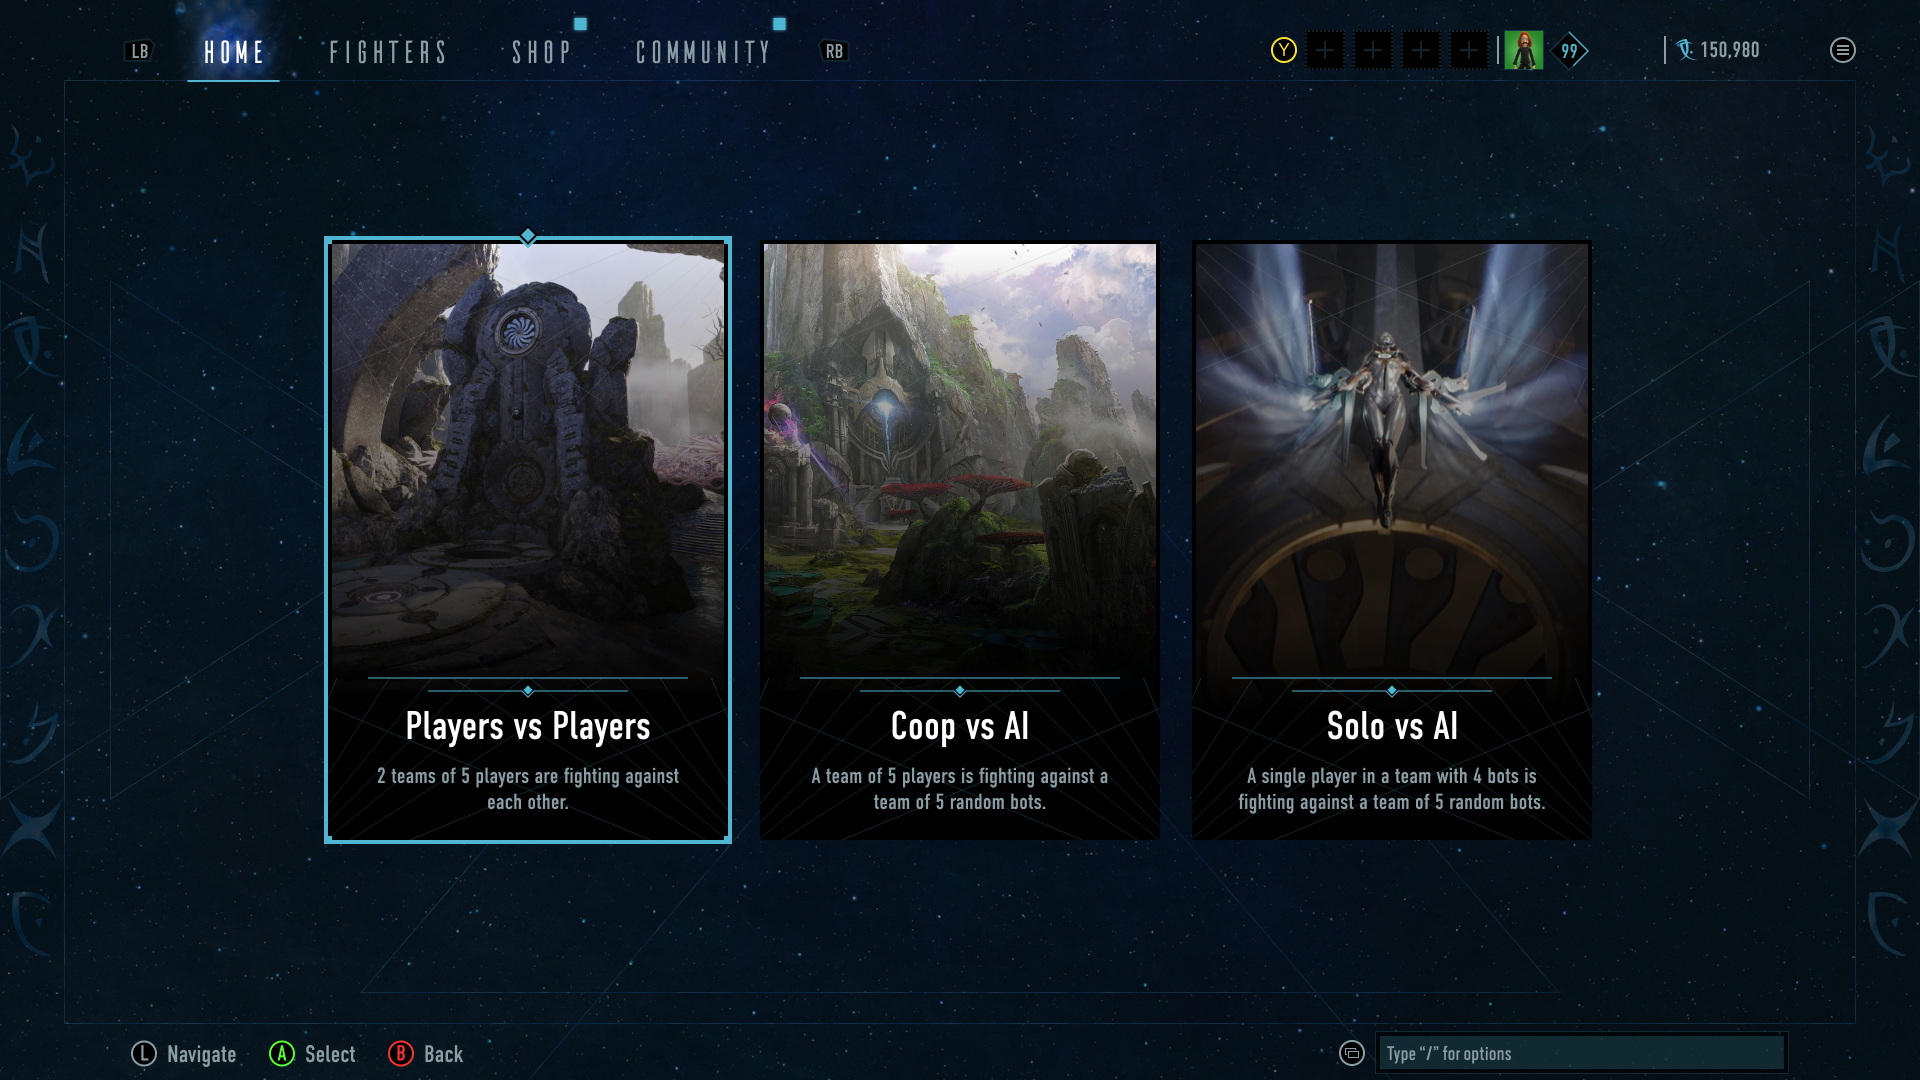Select the Home tab

(x=234, y=52)
